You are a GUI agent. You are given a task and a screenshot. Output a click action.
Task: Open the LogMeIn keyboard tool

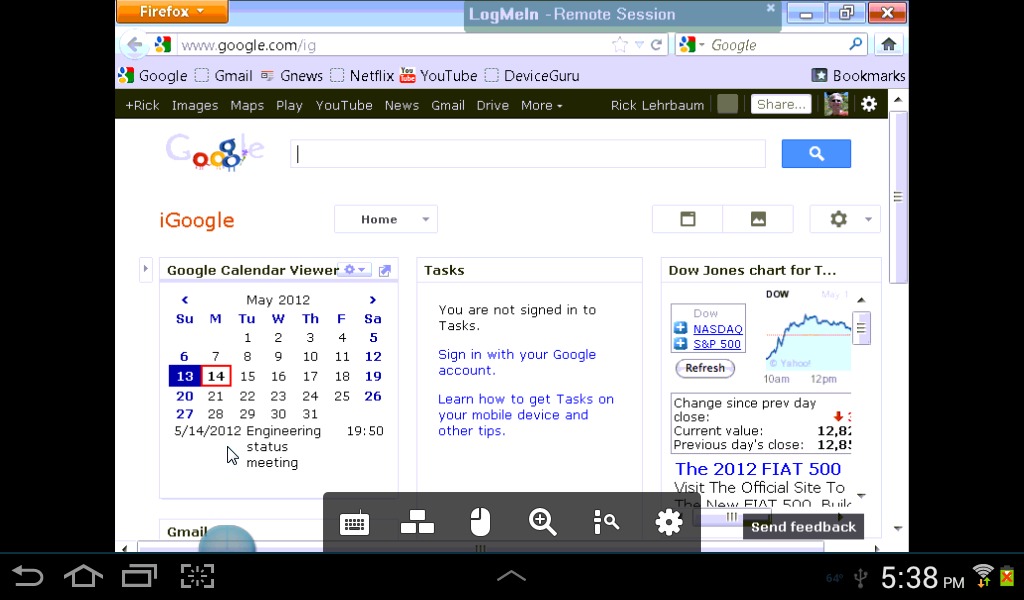click(x=355, y=524)
